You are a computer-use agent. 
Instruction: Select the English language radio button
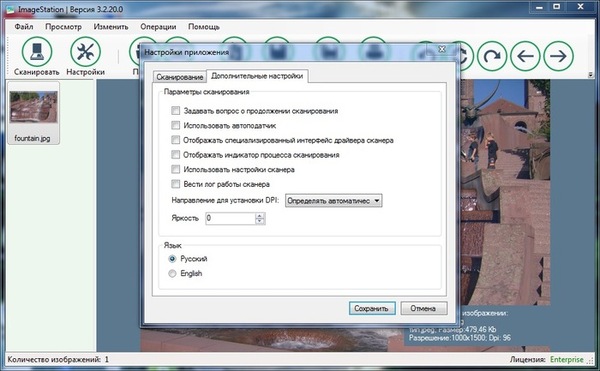point(172,273)
